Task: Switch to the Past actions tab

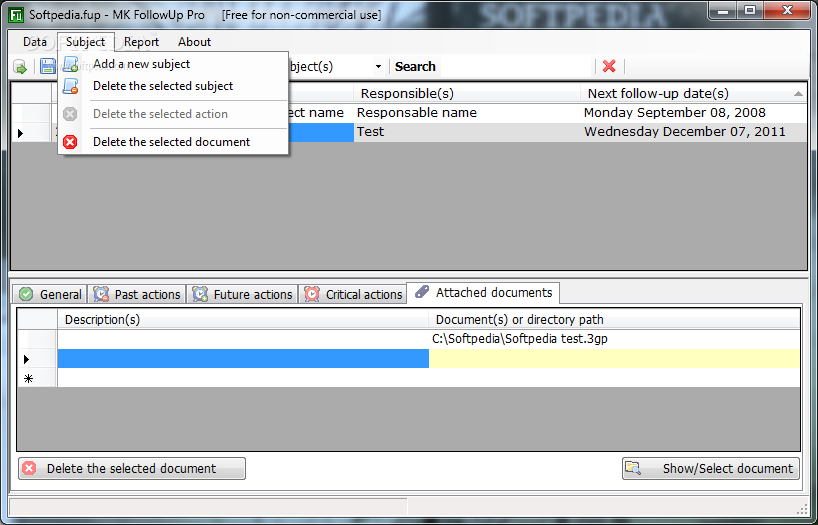Action: coord(137,294)
